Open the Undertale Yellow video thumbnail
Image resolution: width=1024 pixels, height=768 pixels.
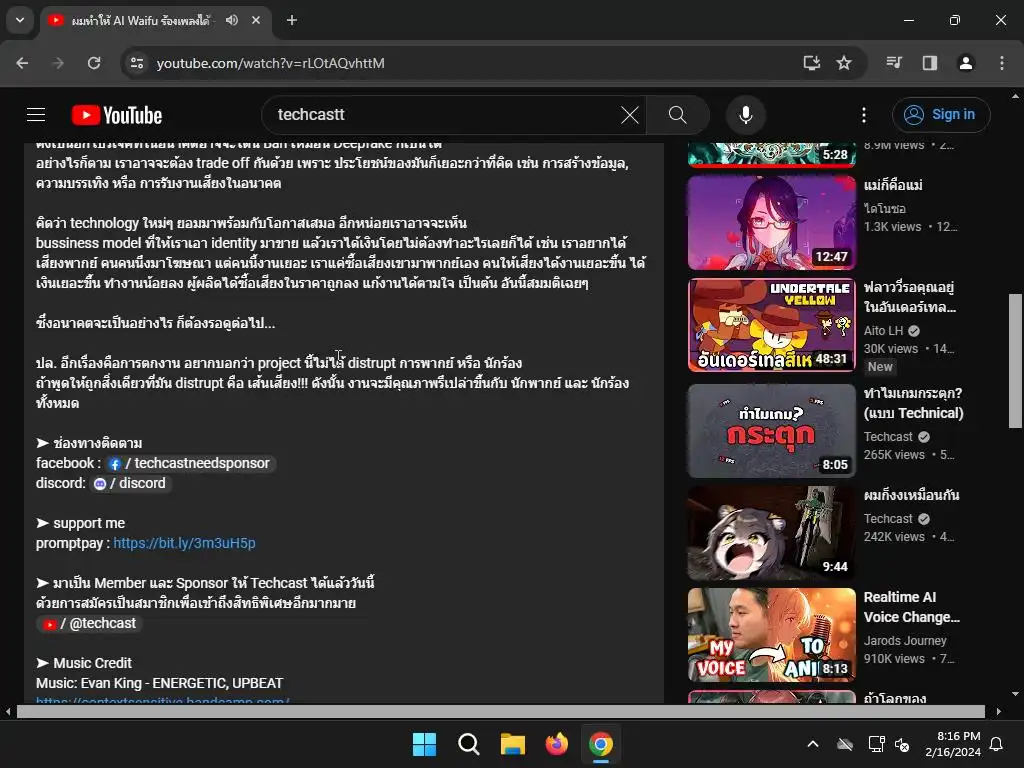tap(771, 325)
